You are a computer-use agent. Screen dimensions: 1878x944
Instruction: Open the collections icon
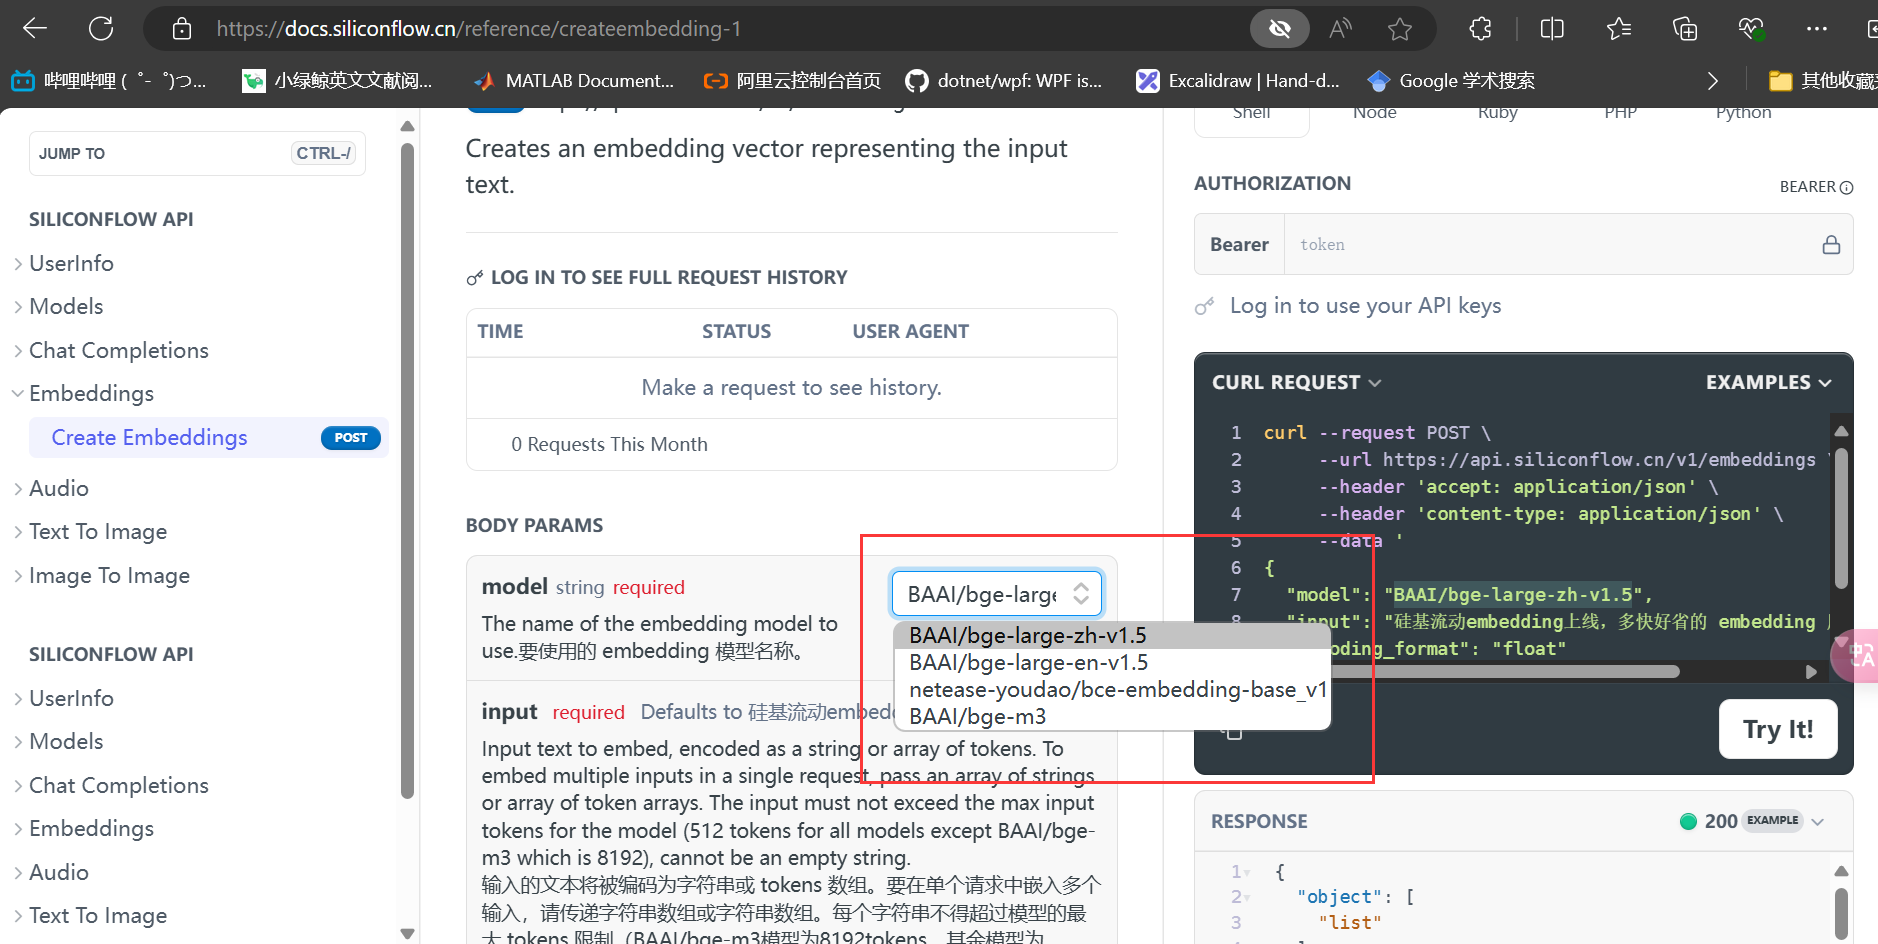pos(1685,29)
